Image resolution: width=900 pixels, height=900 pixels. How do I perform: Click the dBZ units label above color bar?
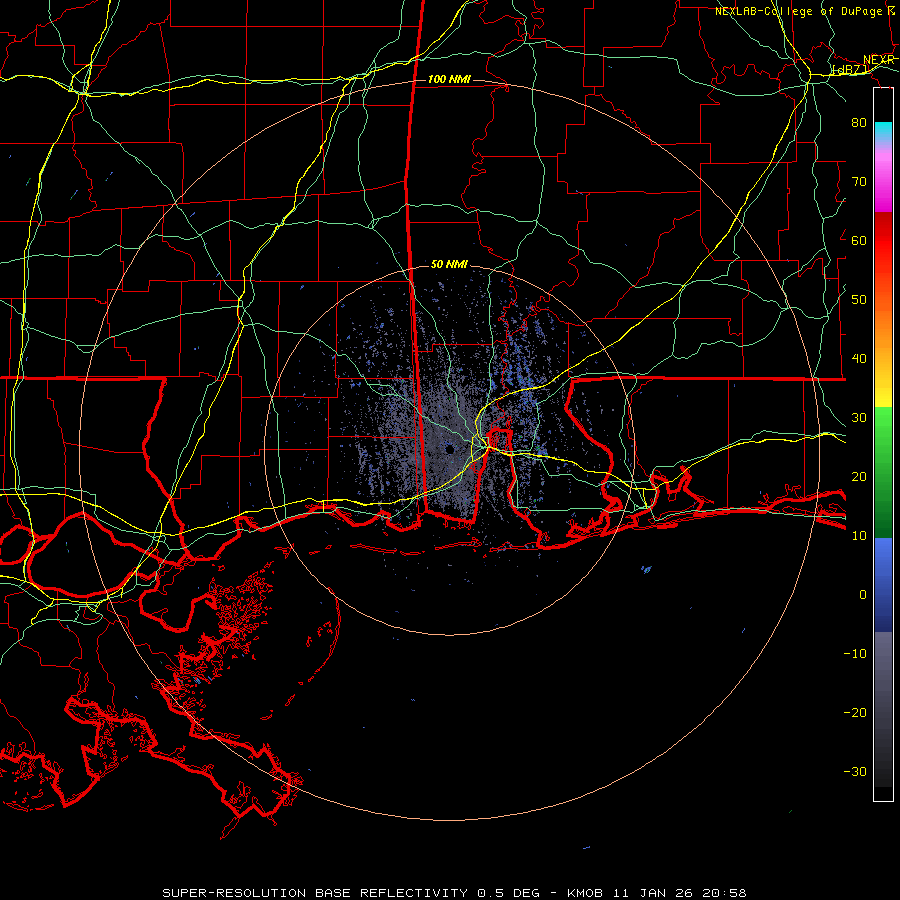[x=850, y=70]
